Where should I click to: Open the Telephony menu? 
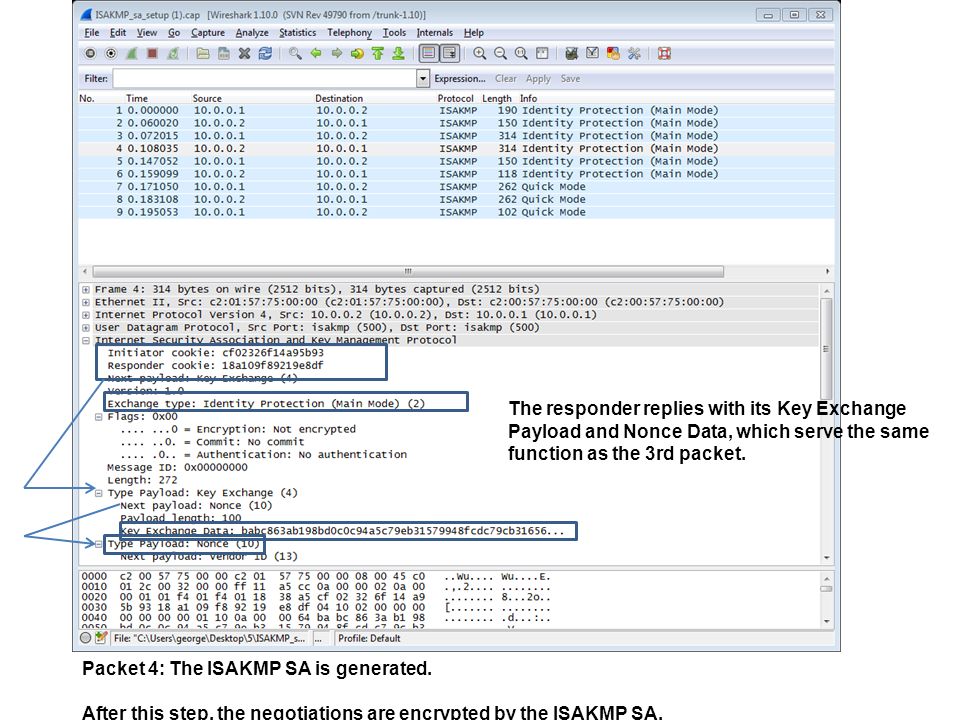coord(350,32)
